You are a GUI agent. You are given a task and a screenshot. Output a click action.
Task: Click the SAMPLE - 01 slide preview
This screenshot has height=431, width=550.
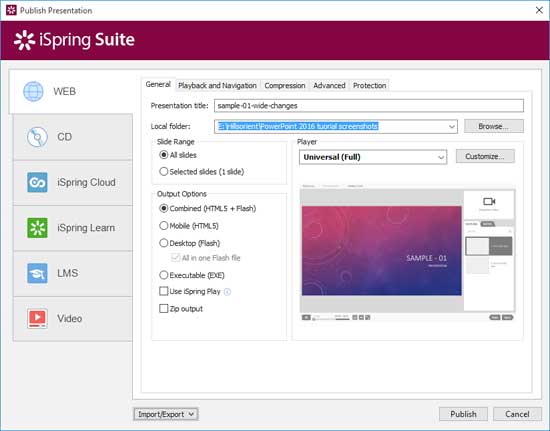pyautogui.click(x=382, y=251)
